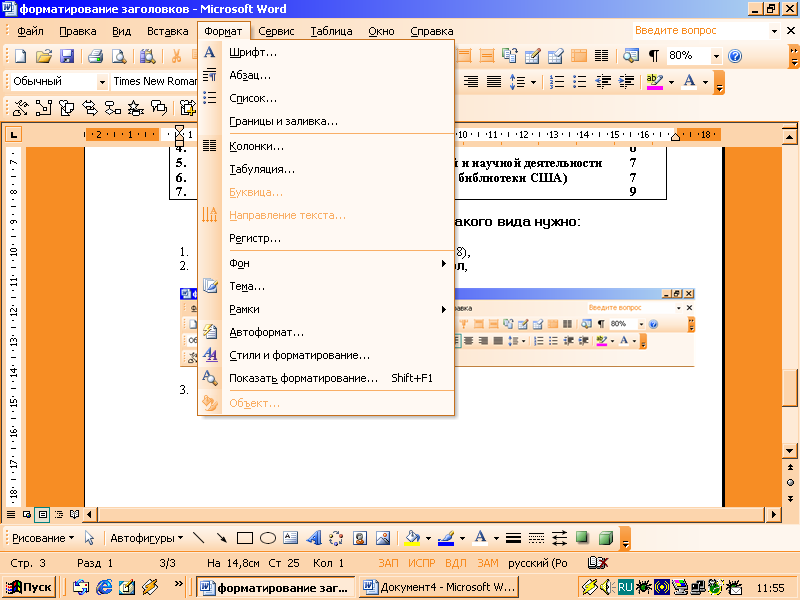
Task: Open the Таблица menu
Action: [331, 31]
